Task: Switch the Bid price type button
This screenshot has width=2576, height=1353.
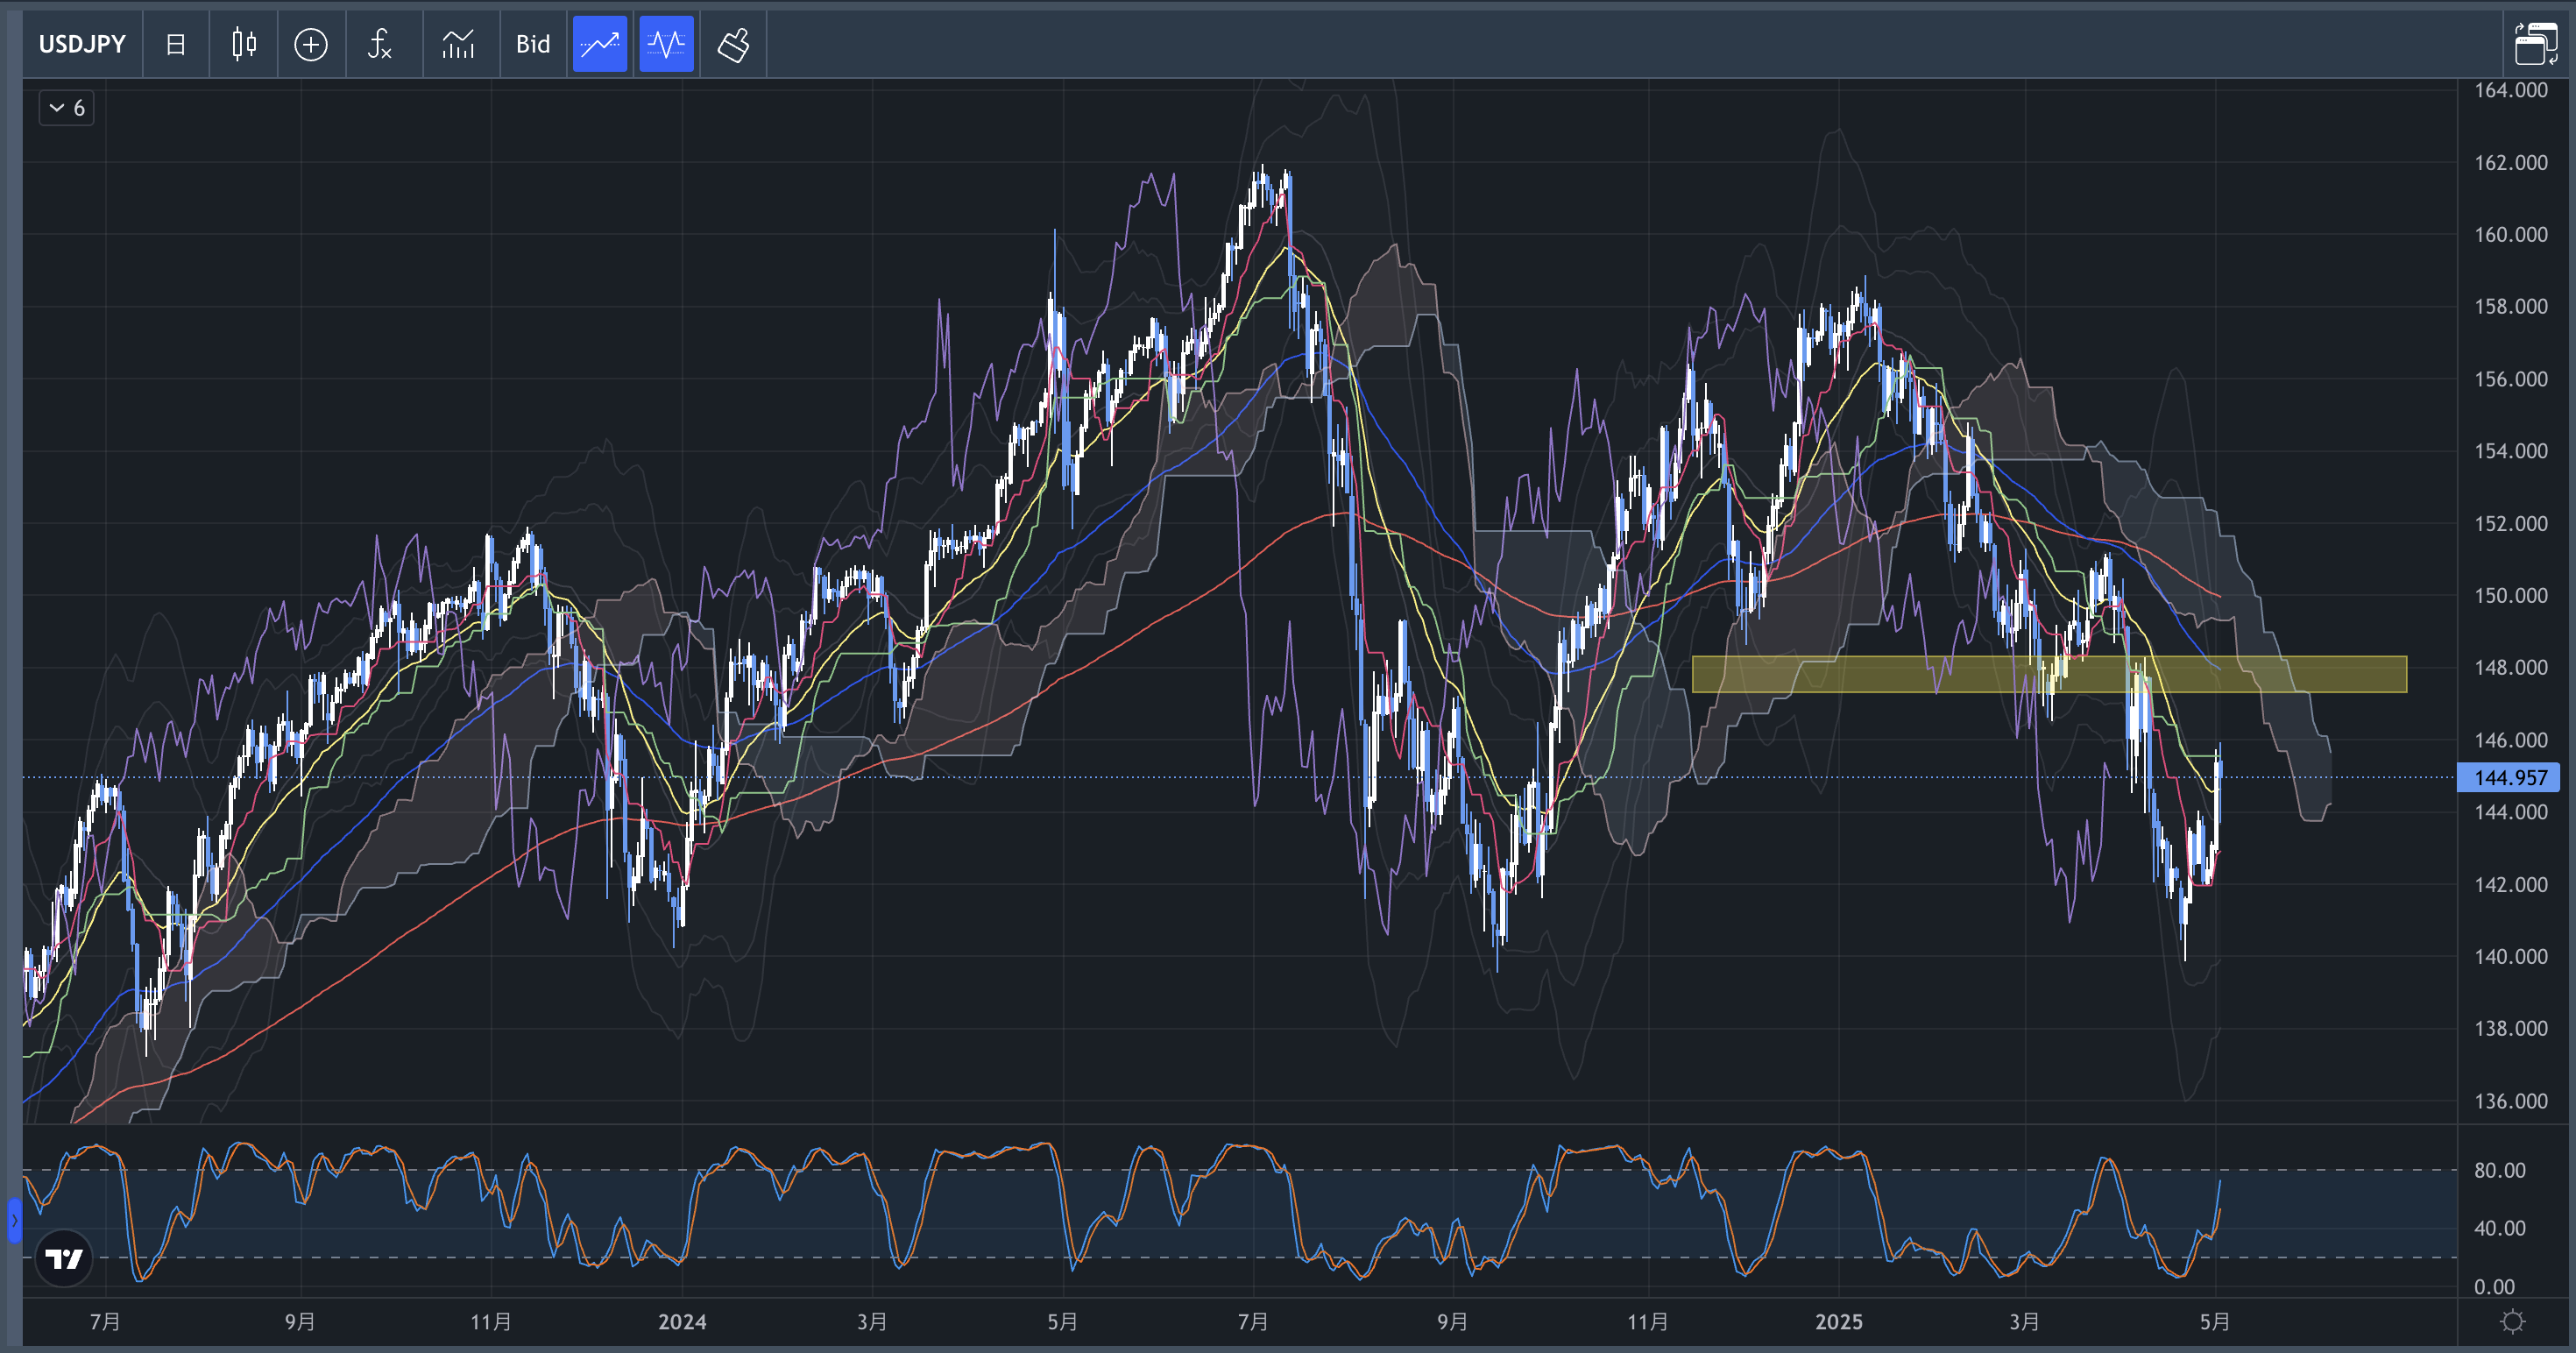Action: 533,44
